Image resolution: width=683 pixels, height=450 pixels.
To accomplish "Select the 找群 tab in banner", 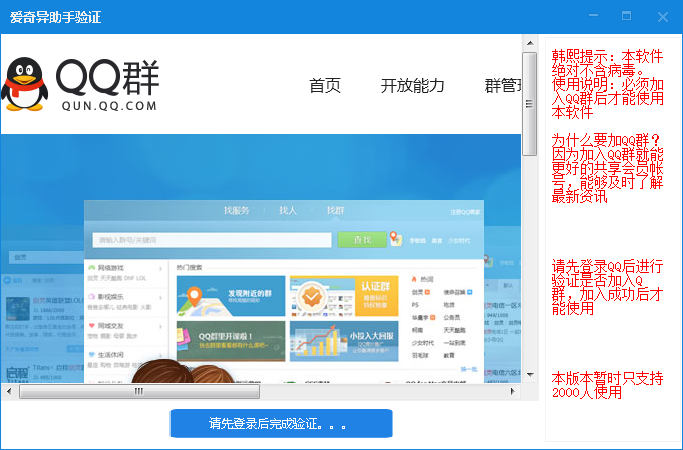I will 335,210.
